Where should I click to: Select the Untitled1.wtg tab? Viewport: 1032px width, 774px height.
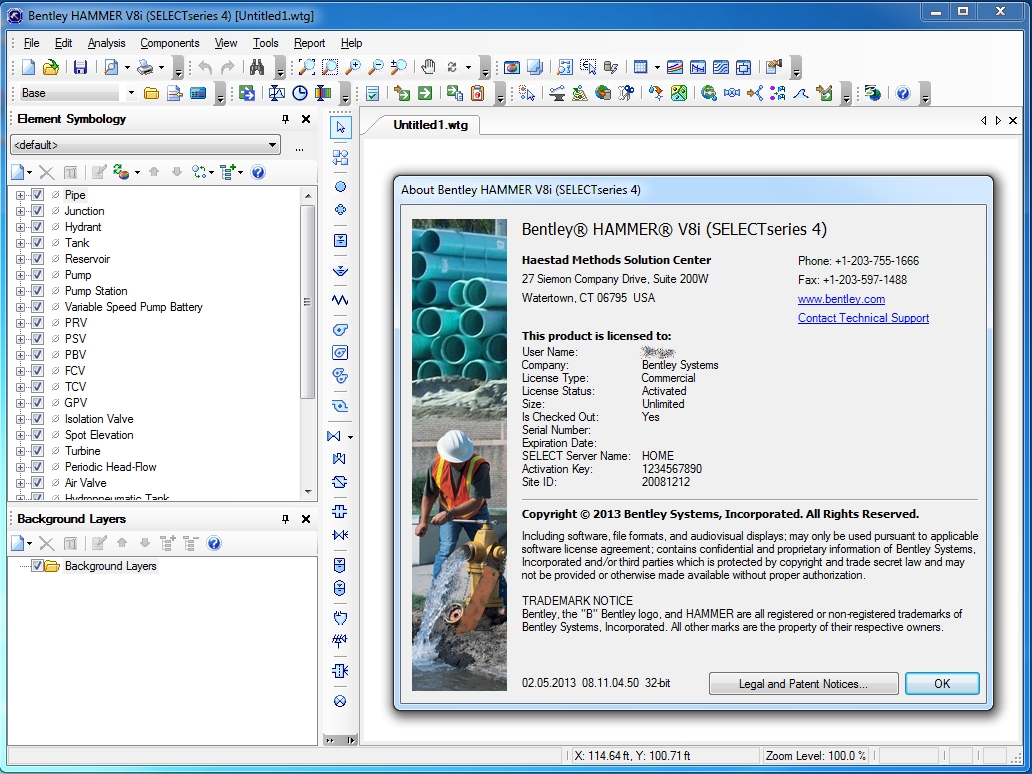(430, 124)
